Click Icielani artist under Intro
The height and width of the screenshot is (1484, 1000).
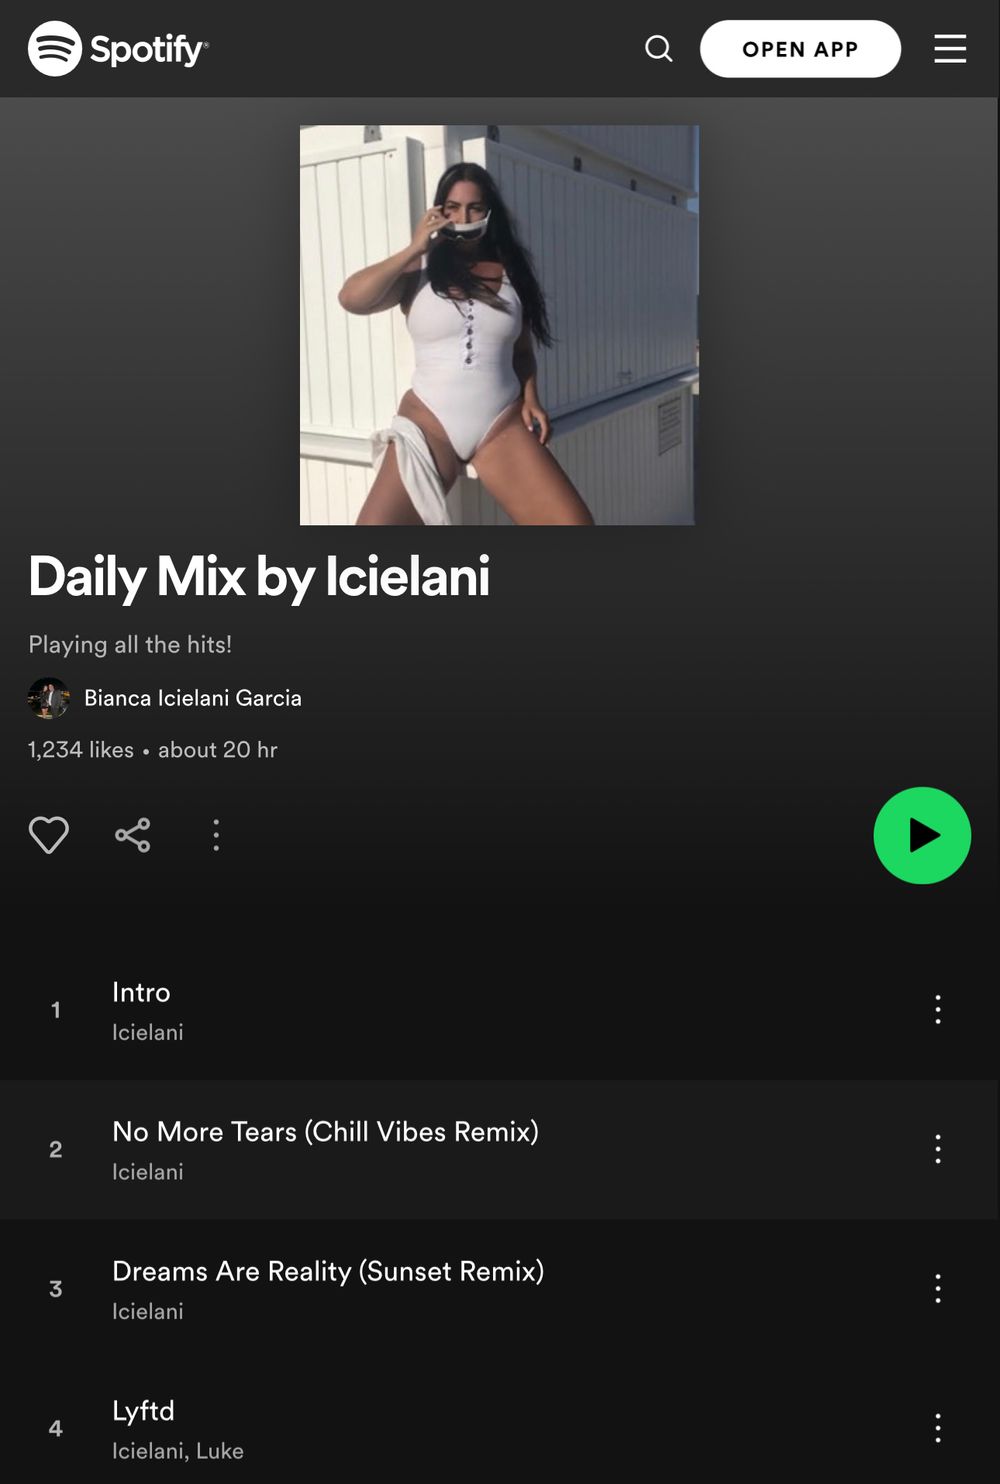tap(148, 1033)
